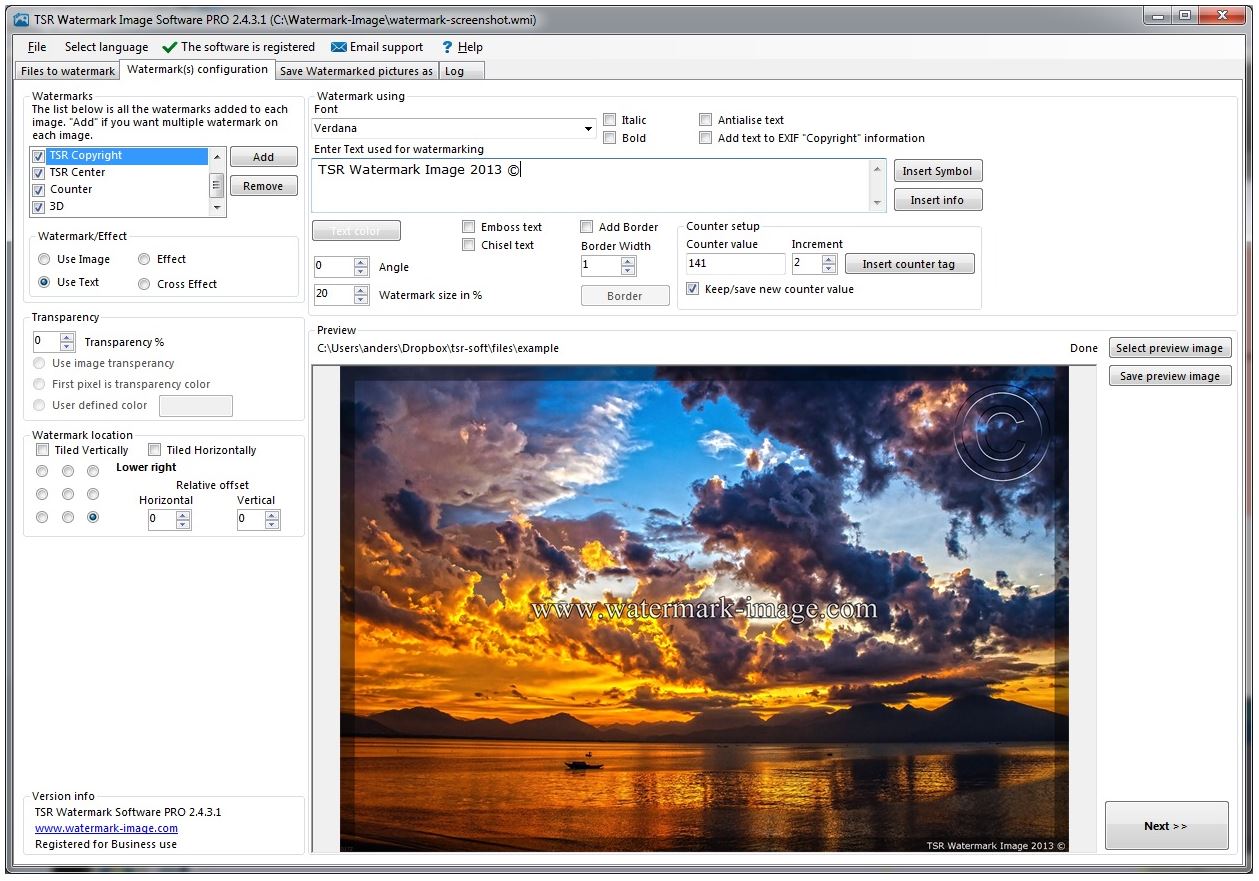Click the preview image of sunset

pos(704,608)
